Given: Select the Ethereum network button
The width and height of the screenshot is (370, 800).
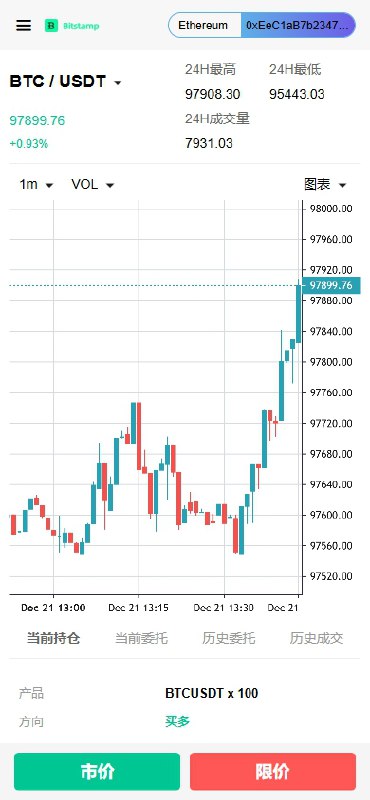Looking at the screenshot, I should pyautogui.click(x=204, y=26).
